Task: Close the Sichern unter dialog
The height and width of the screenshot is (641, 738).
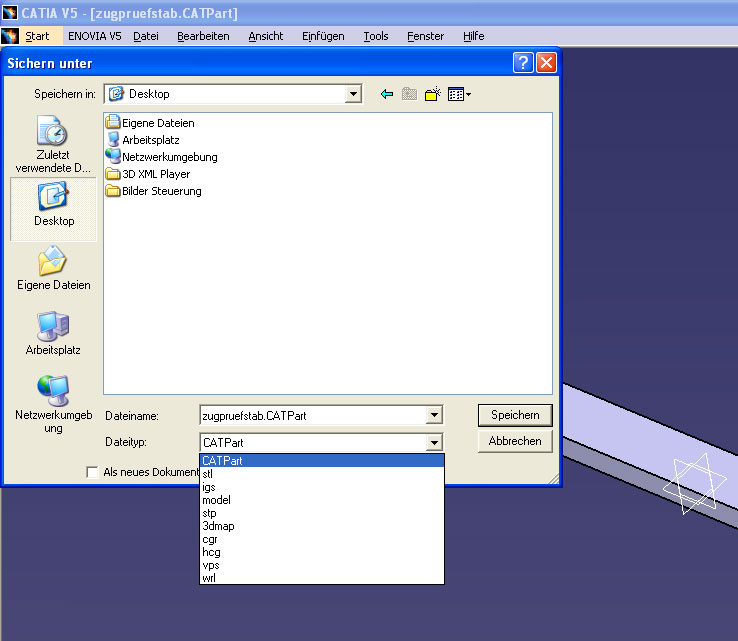Action: [546, 63]
